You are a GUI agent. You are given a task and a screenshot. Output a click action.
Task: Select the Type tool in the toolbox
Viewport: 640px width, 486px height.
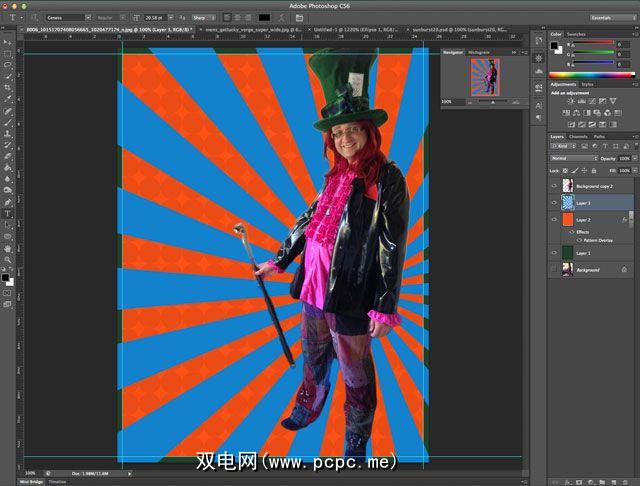pyautogui.click(x=8, y=213)
